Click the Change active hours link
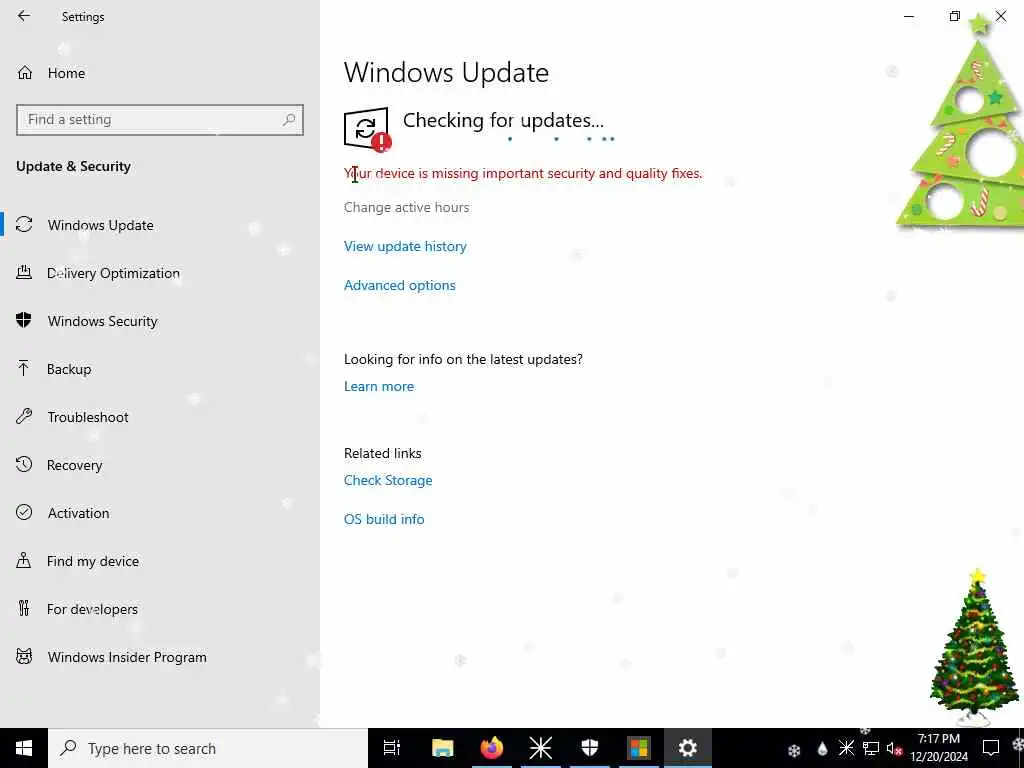 (x=406, y=207)
